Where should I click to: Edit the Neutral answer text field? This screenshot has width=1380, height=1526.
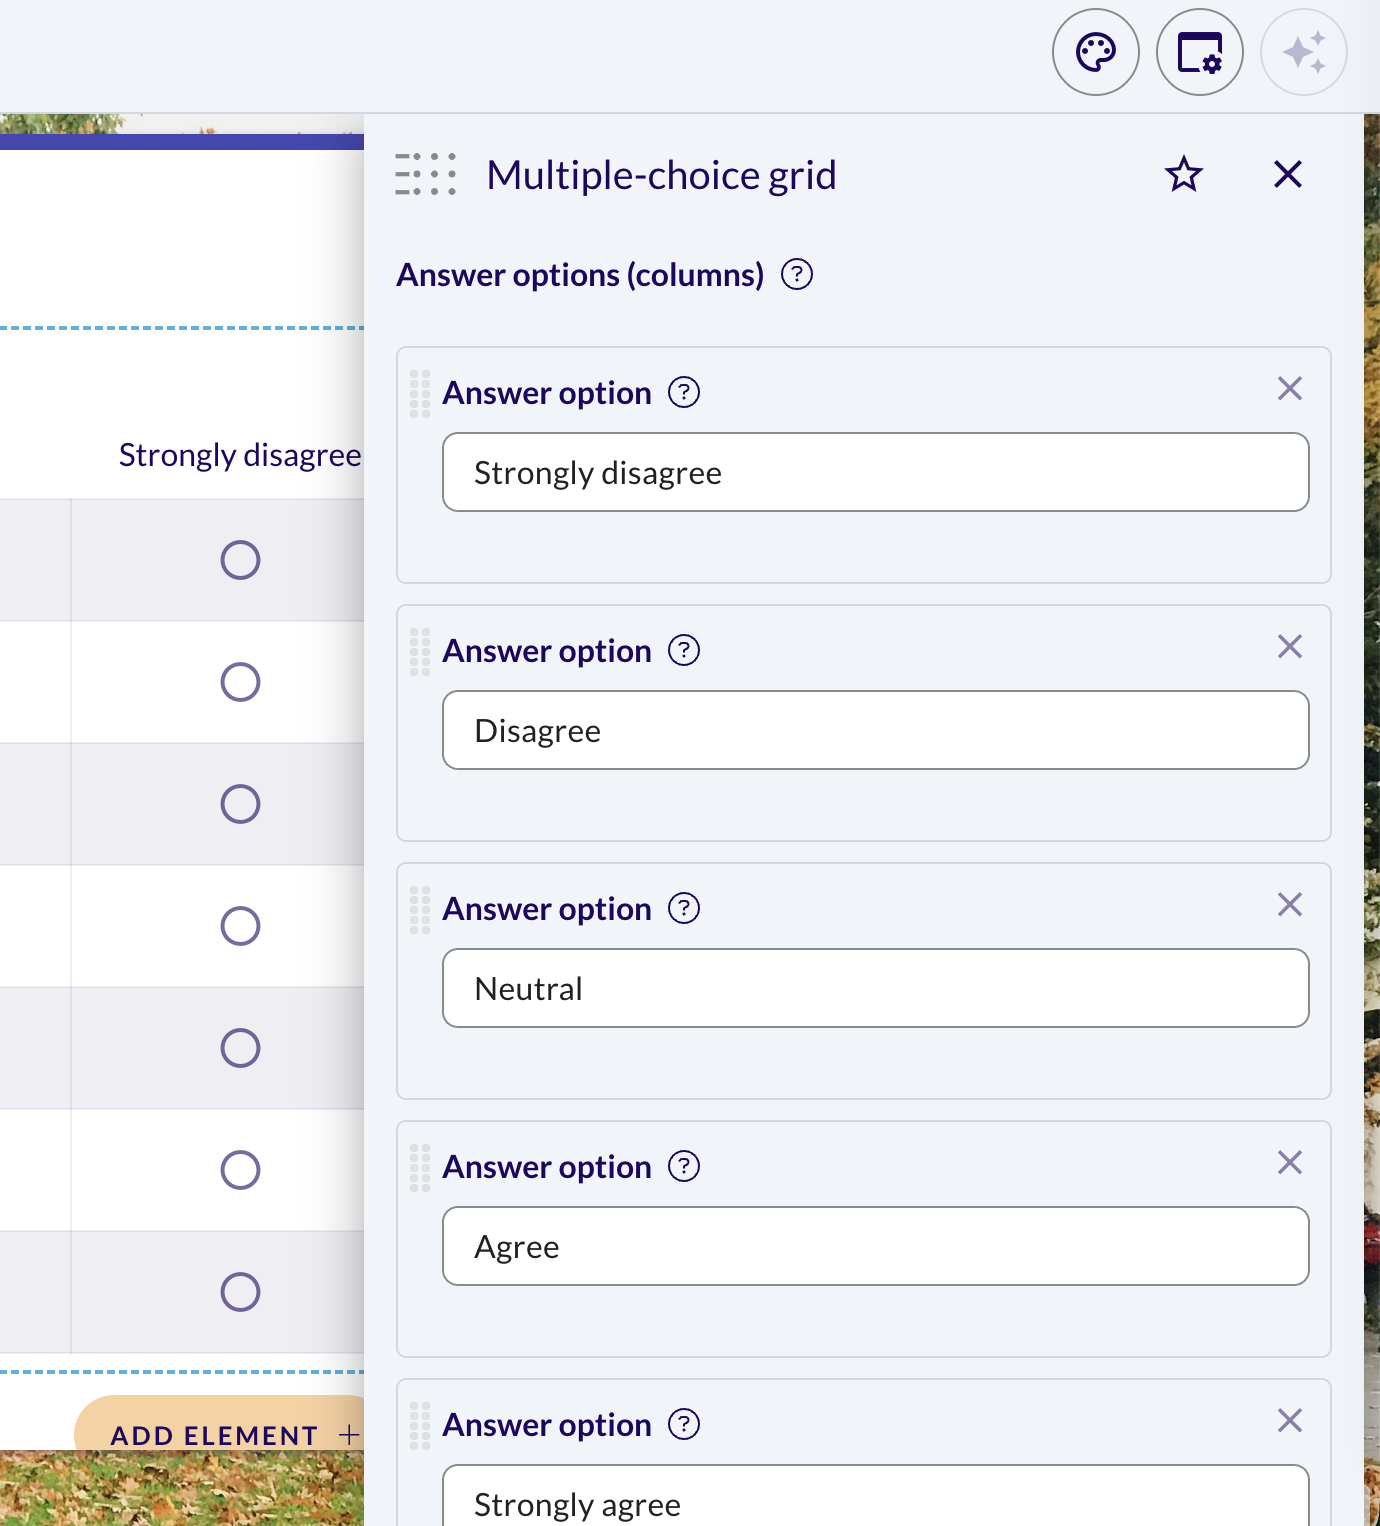click(x=876, y=988)
